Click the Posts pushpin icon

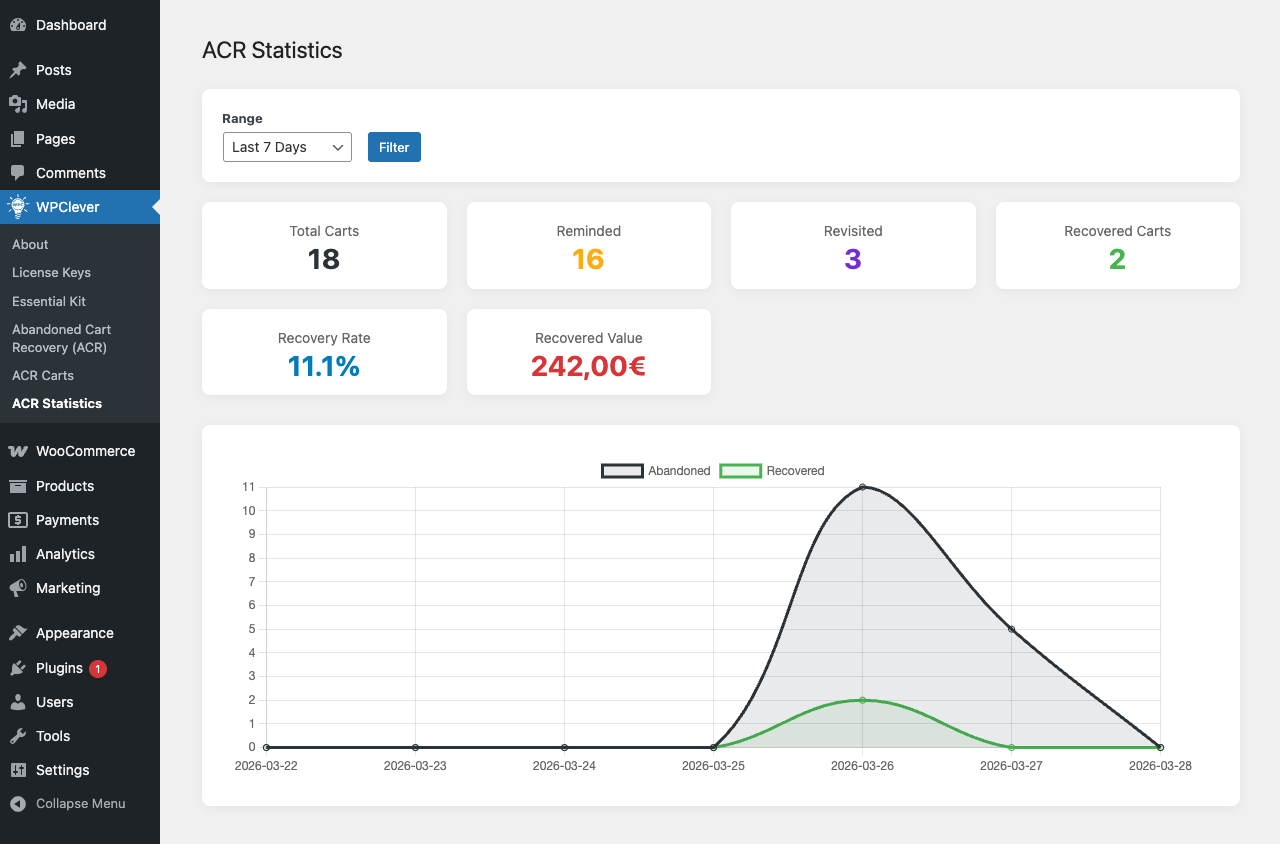(x=18, y=70)
